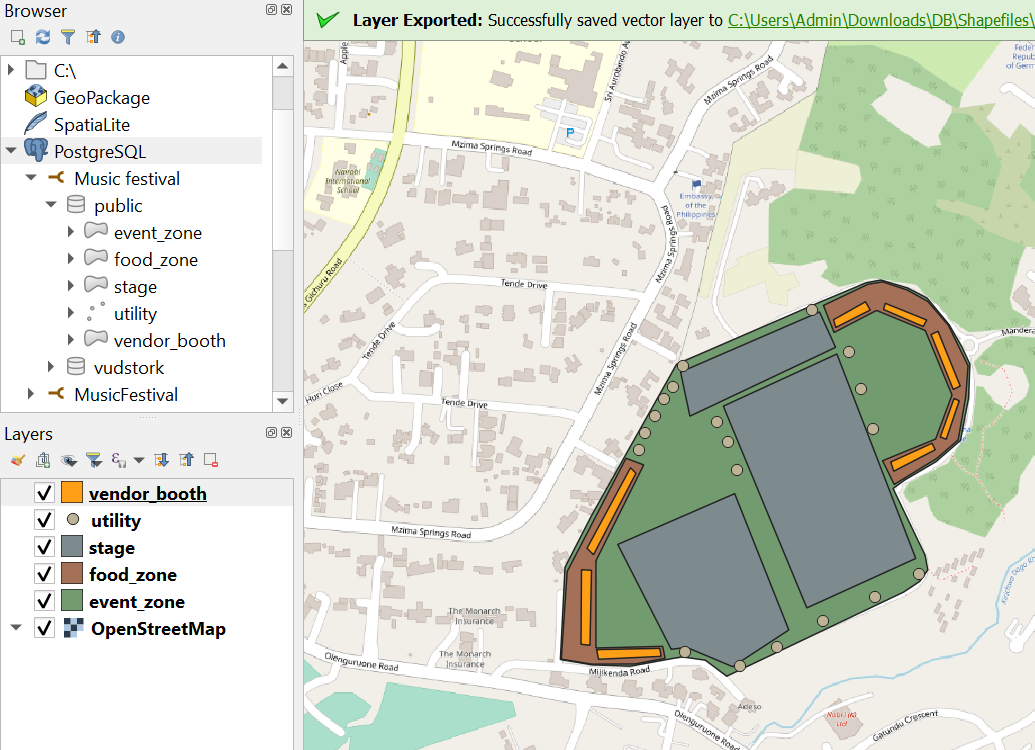
Task: Uncheck the OpenStreetMap layer visibility
Action: [x=42, y=628]
